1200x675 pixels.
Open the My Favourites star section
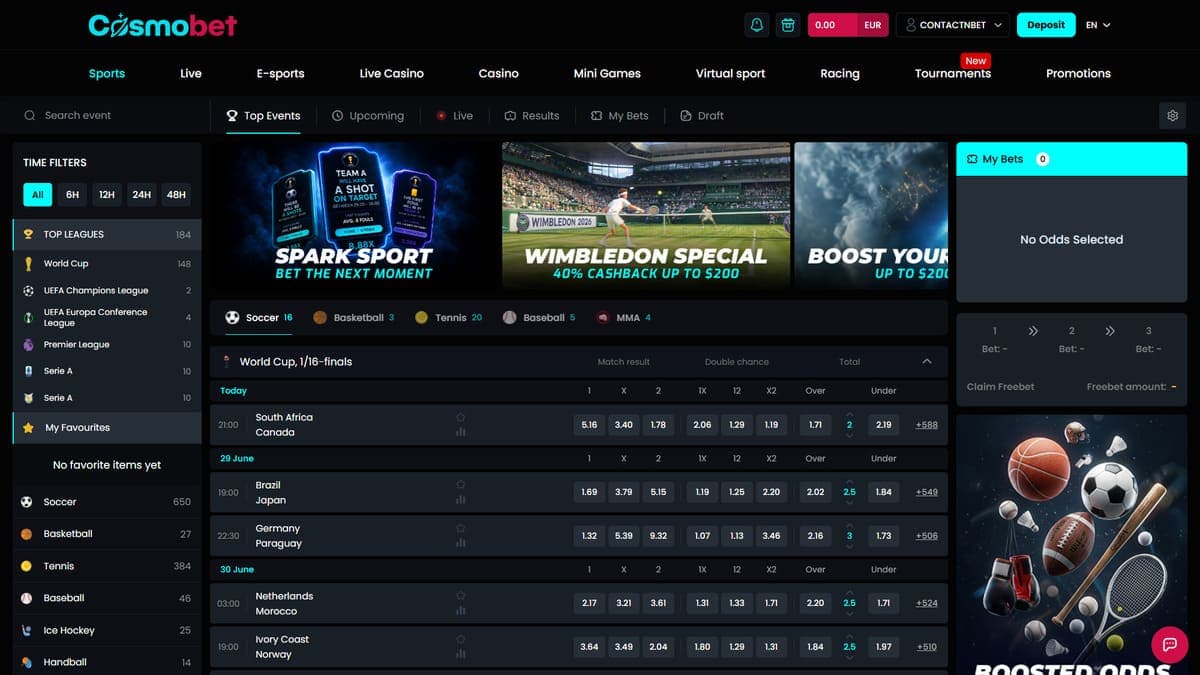pyautogui.click(x=107, y=428)
